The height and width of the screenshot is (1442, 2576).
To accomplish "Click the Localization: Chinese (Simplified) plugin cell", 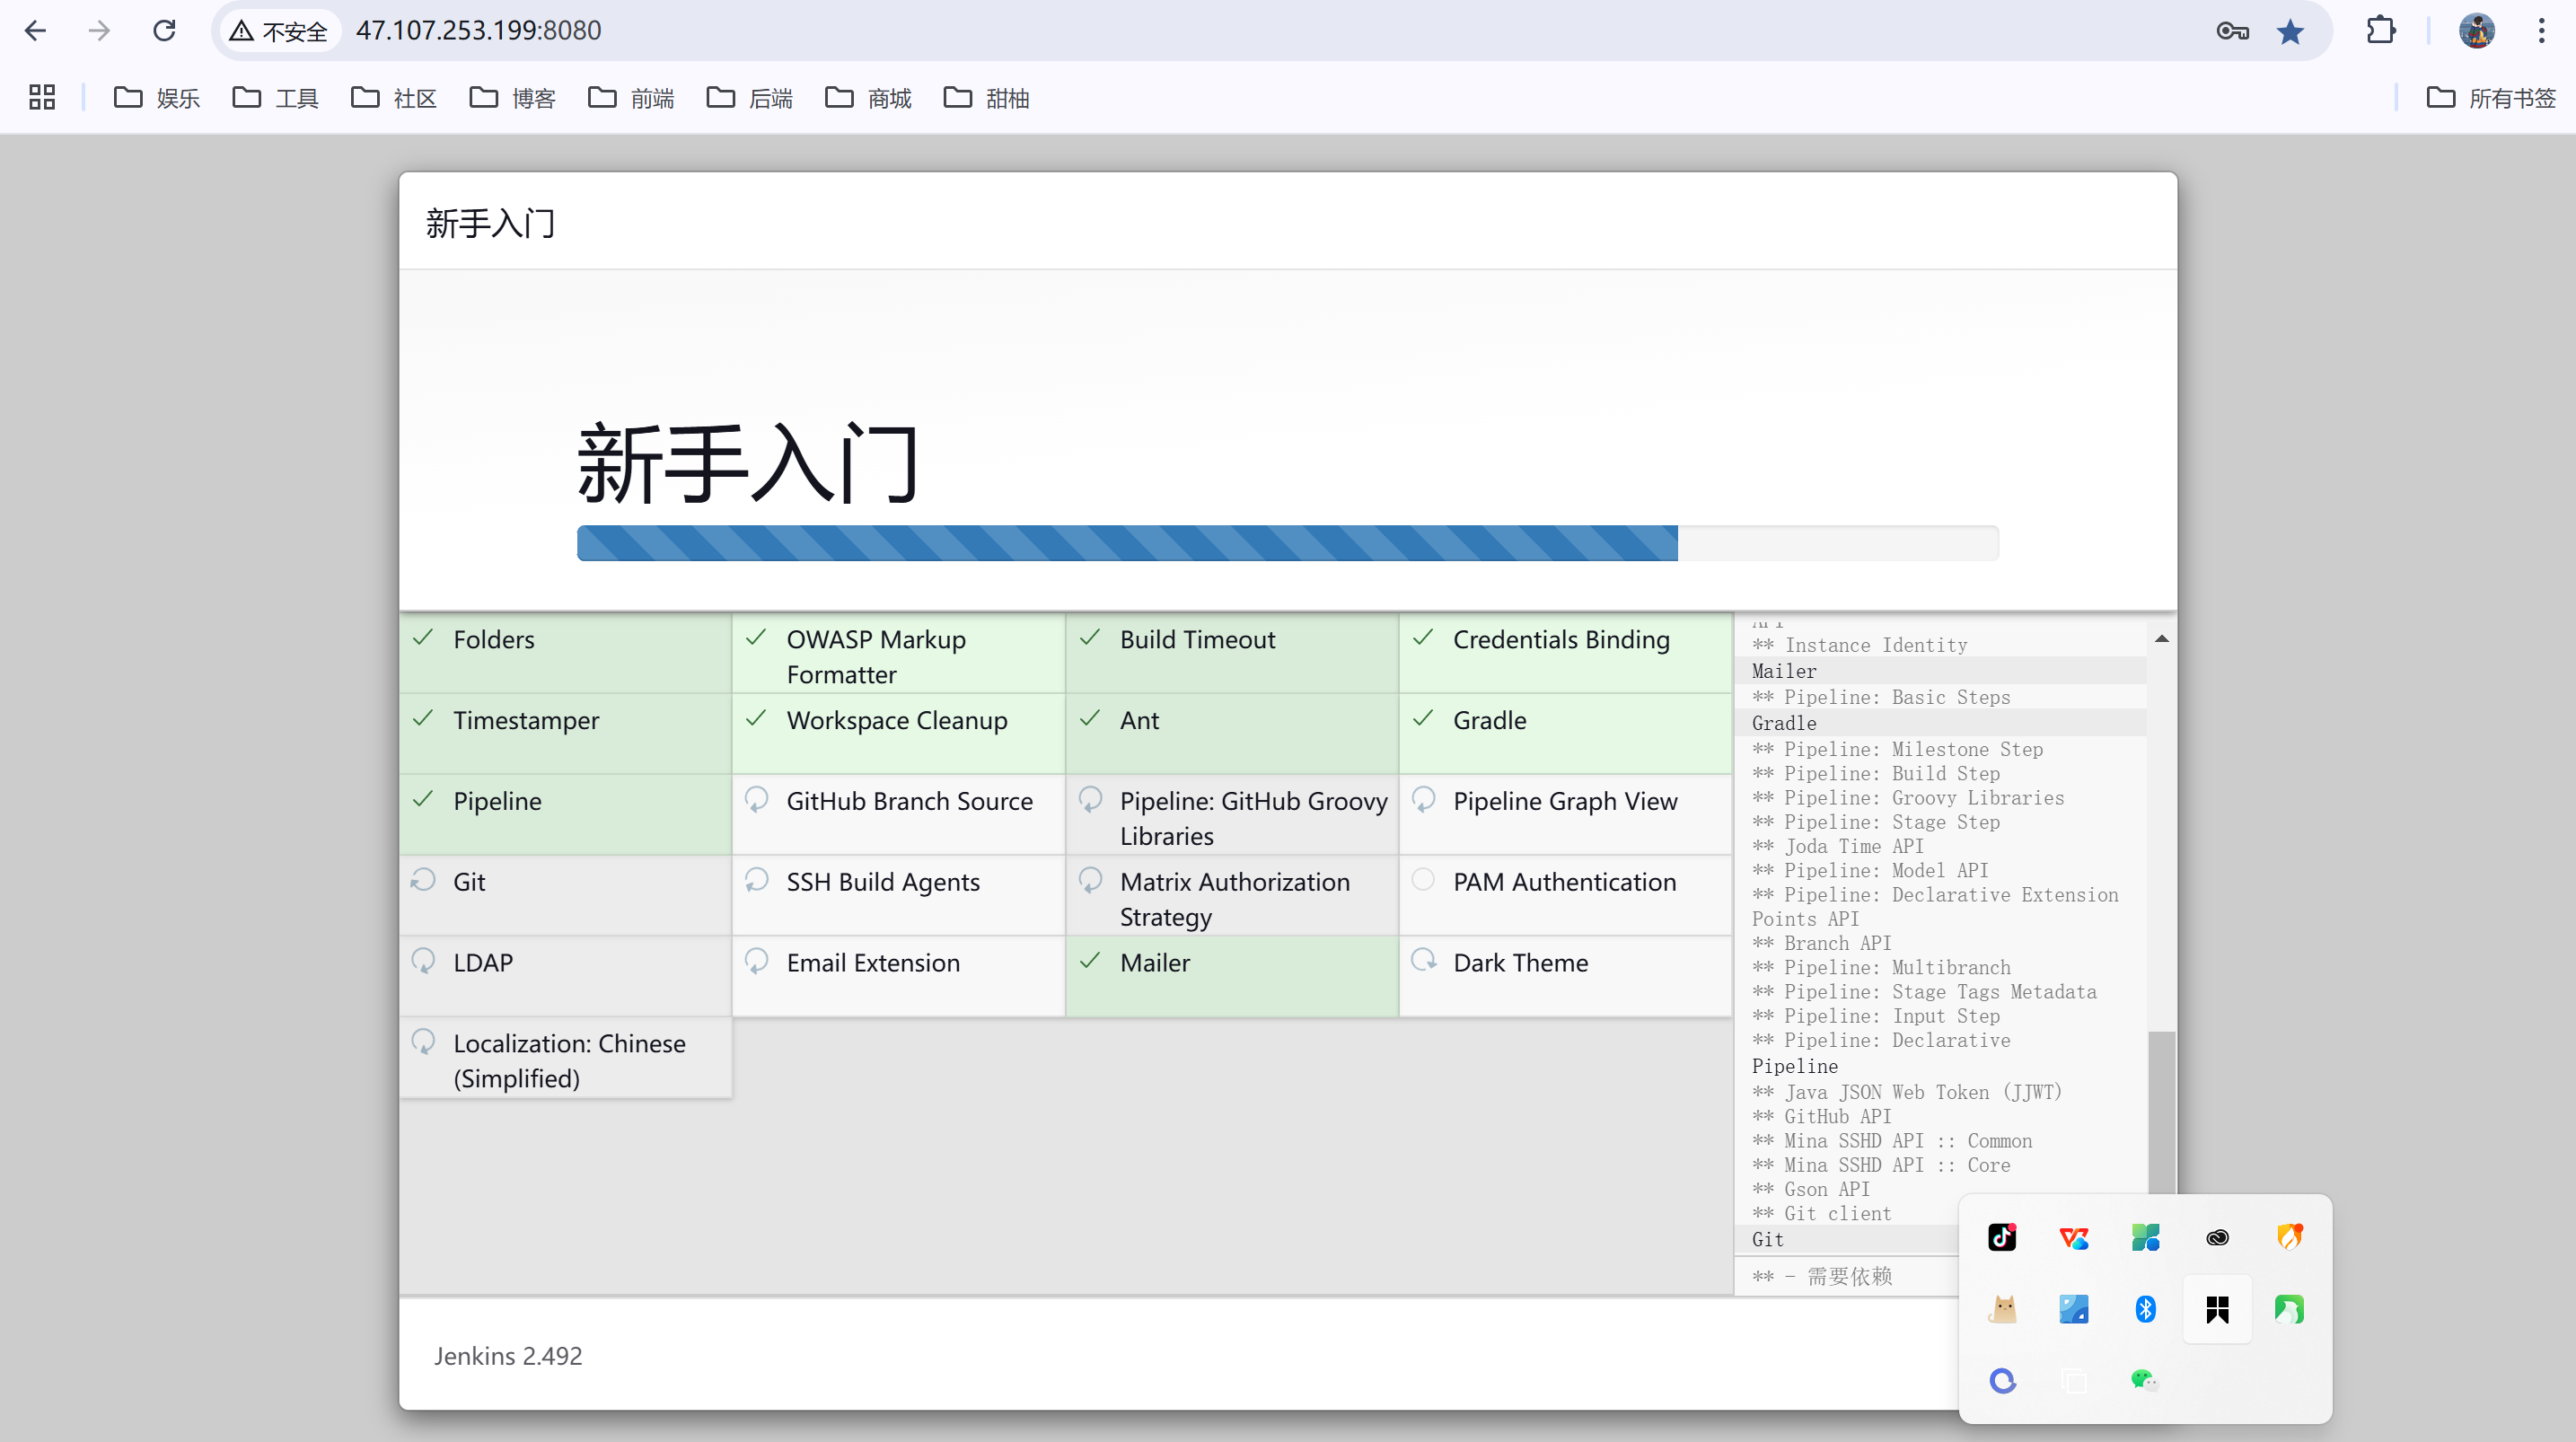I will [x=565, y=1058].
